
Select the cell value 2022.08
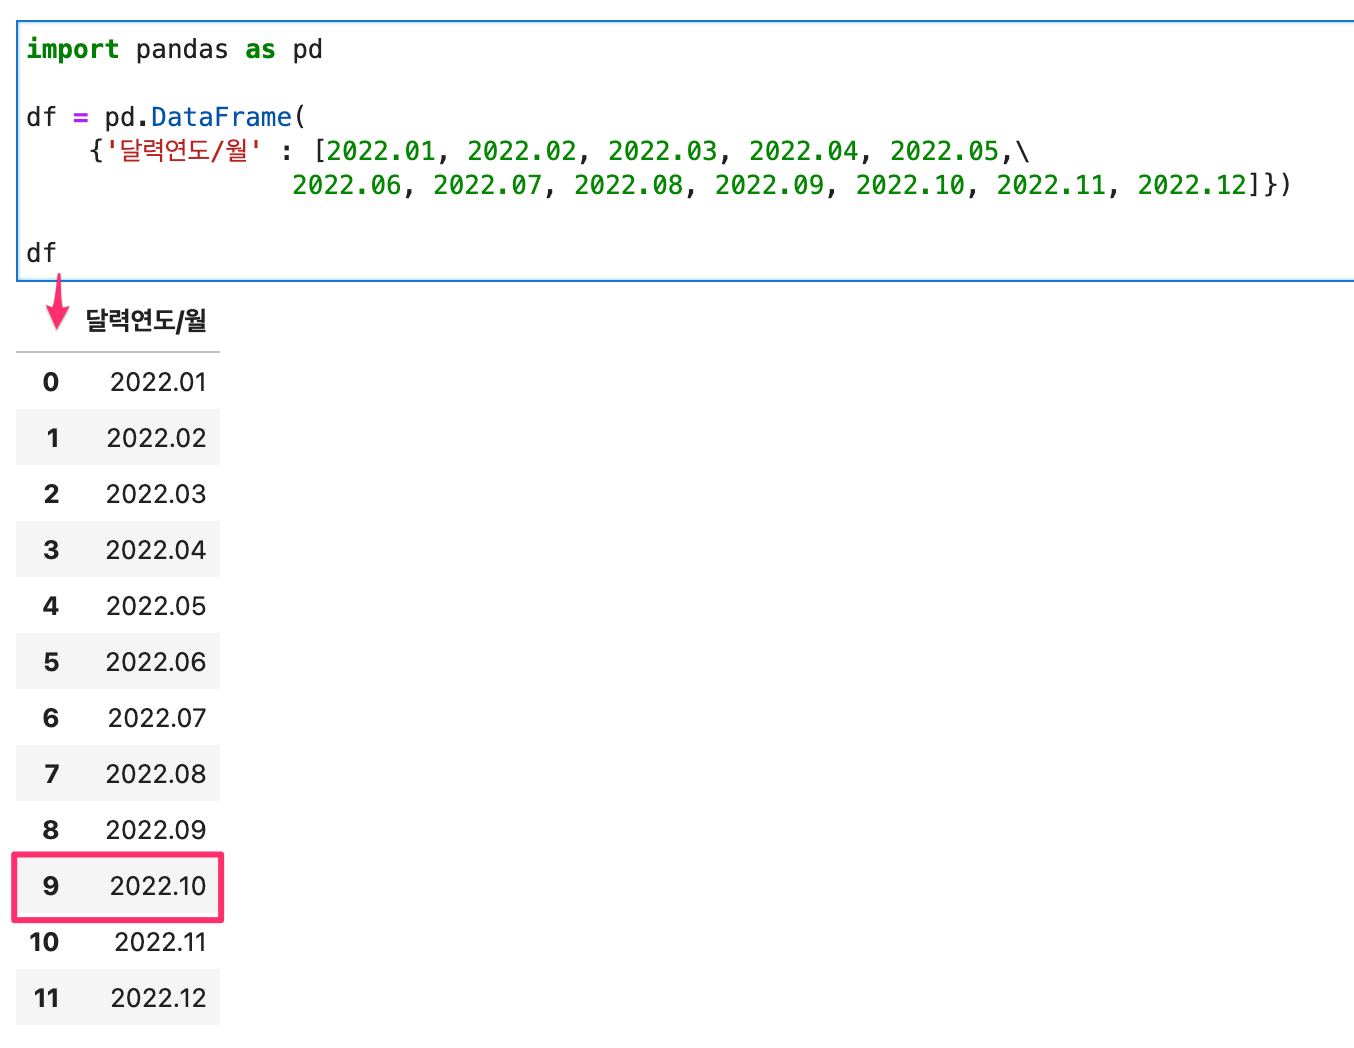coord(156,774)
